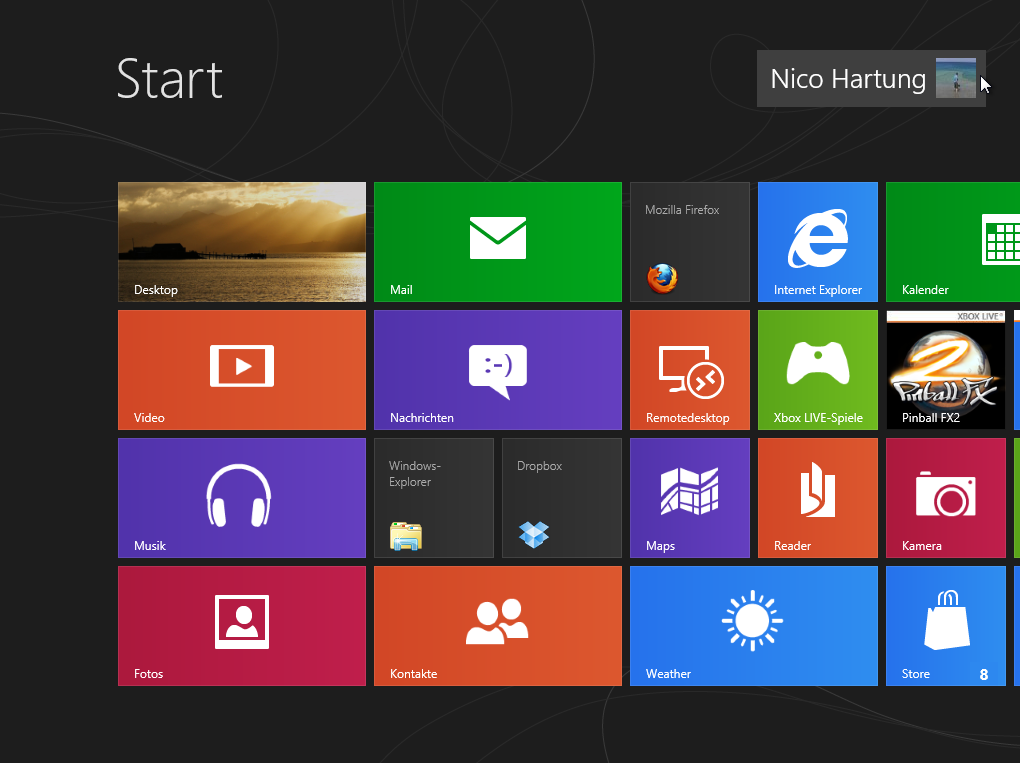
Task: Click the 'Fotos' label text
Action: tap(148, 674)
